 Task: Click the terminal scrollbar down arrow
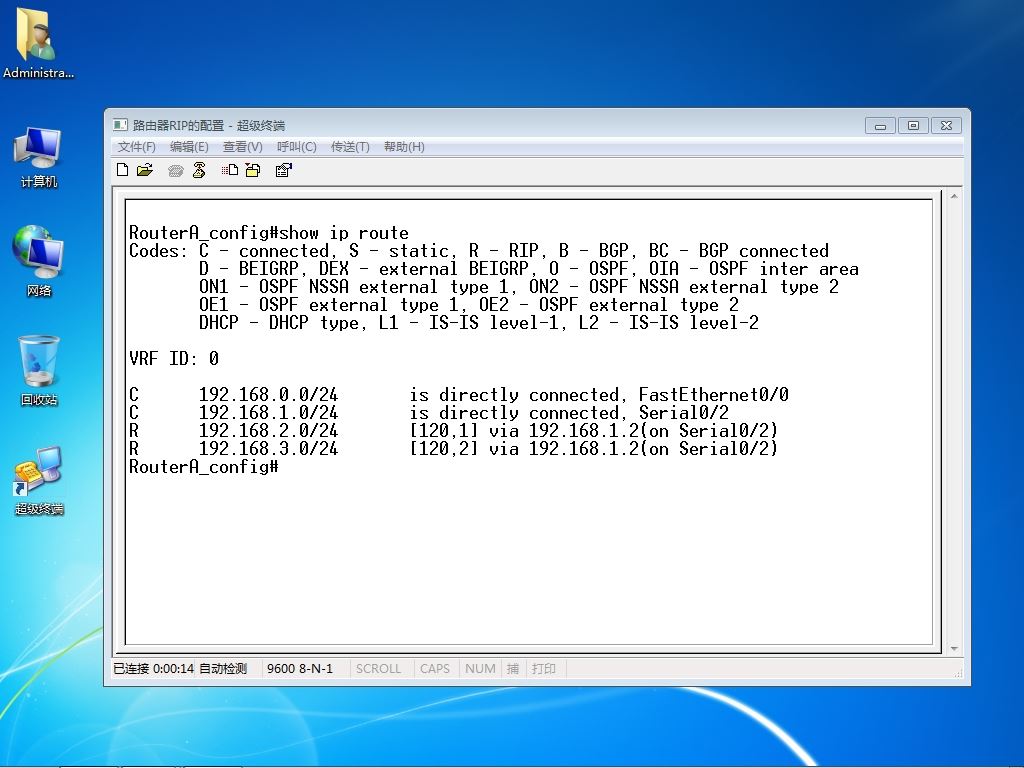click(x=954, y=648)
